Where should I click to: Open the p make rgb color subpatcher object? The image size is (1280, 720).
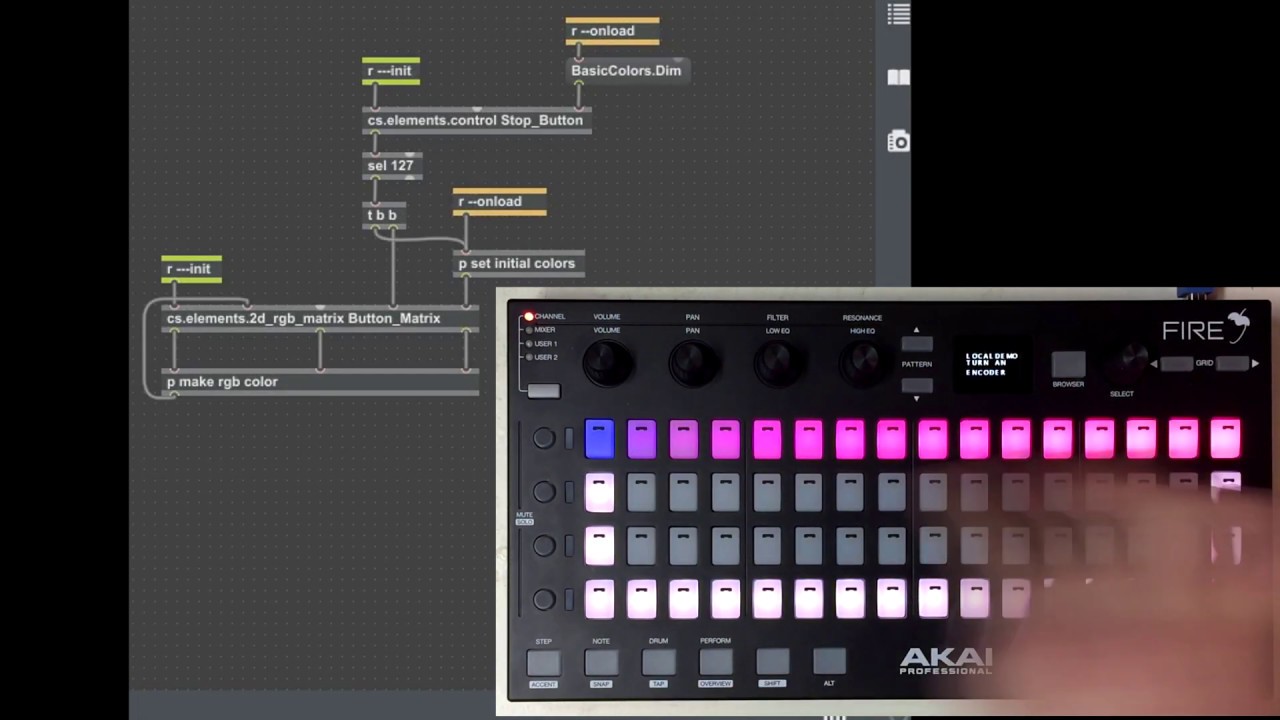tap(320, 382)
